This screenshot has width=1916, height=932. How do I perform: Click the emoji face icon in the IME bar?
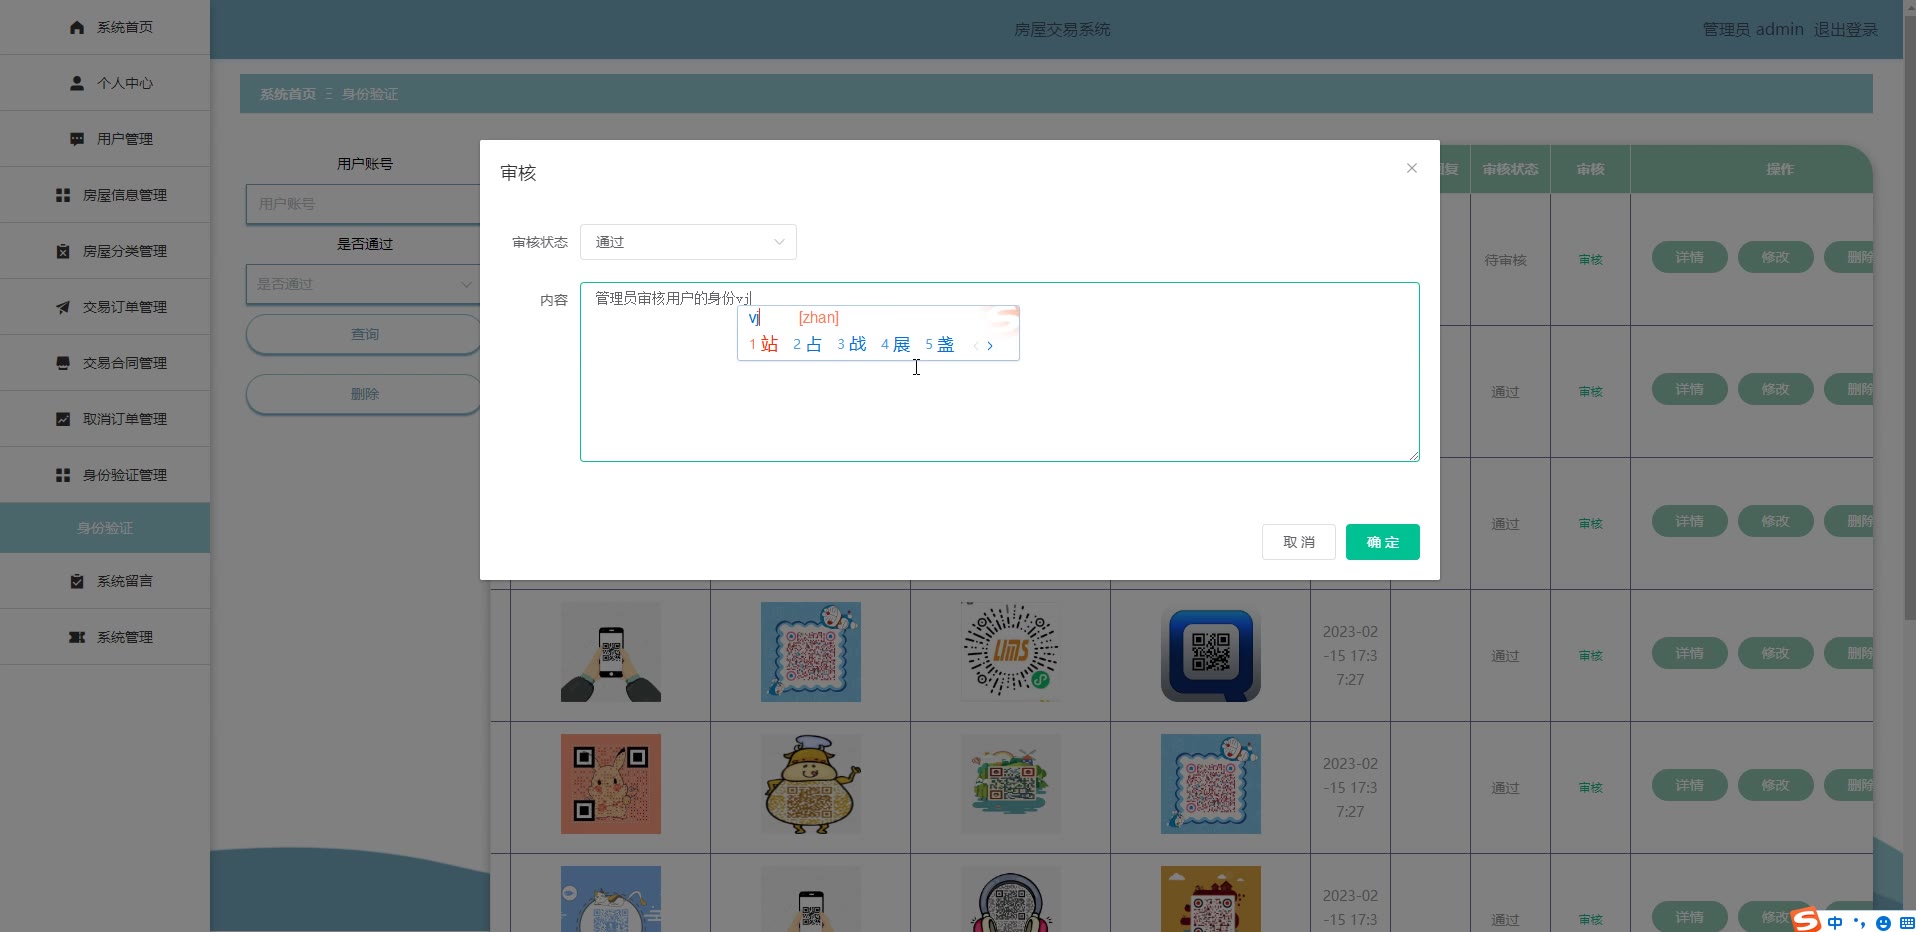pyautogui.click(x=1884, y=923)
